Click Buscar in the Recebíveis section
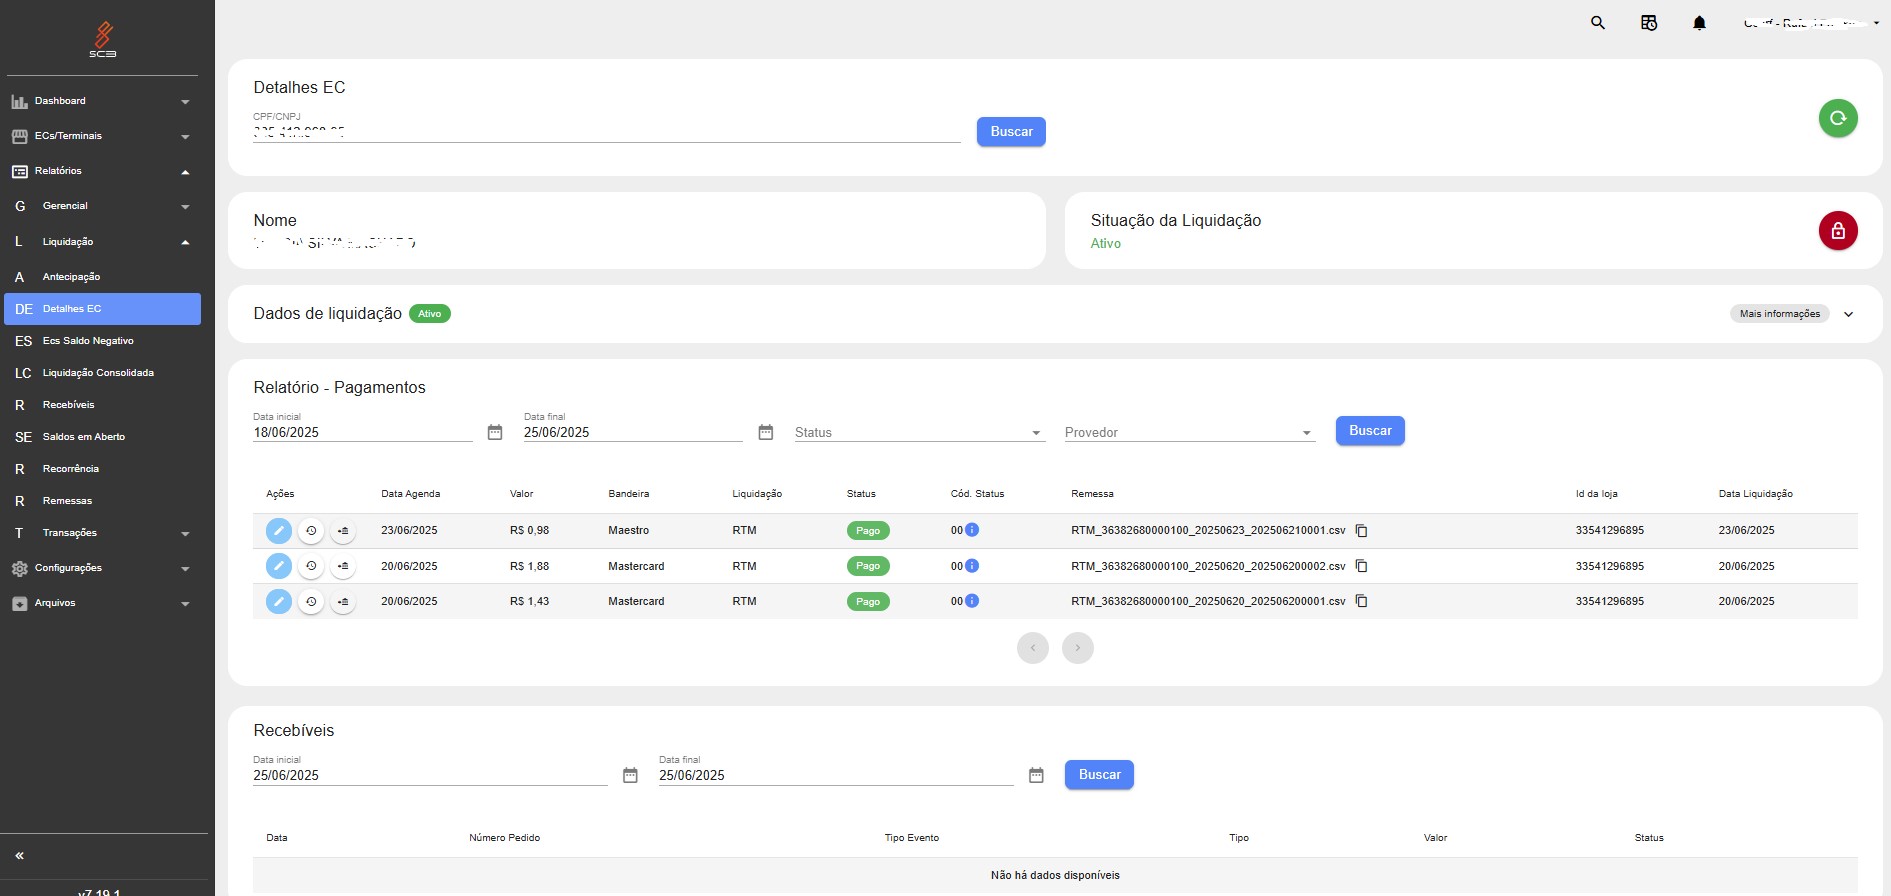Viewport: 1891px width, 896px height. click(1098, 775)
